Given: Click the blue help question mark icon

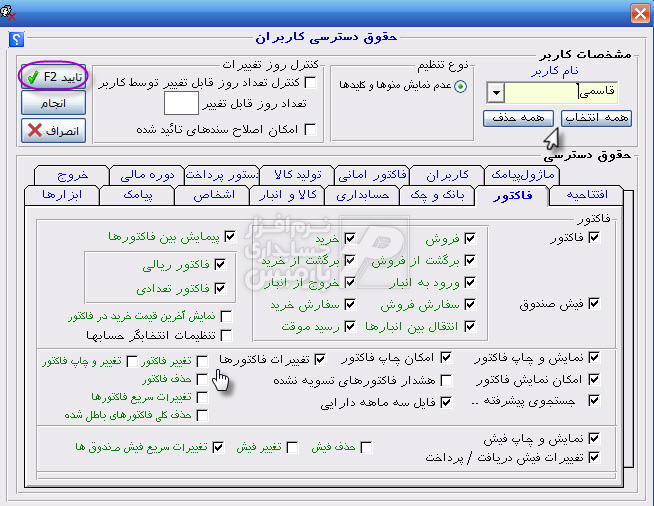Looking at the screenshot, I should pyautogui.click(x=16, y=40).
